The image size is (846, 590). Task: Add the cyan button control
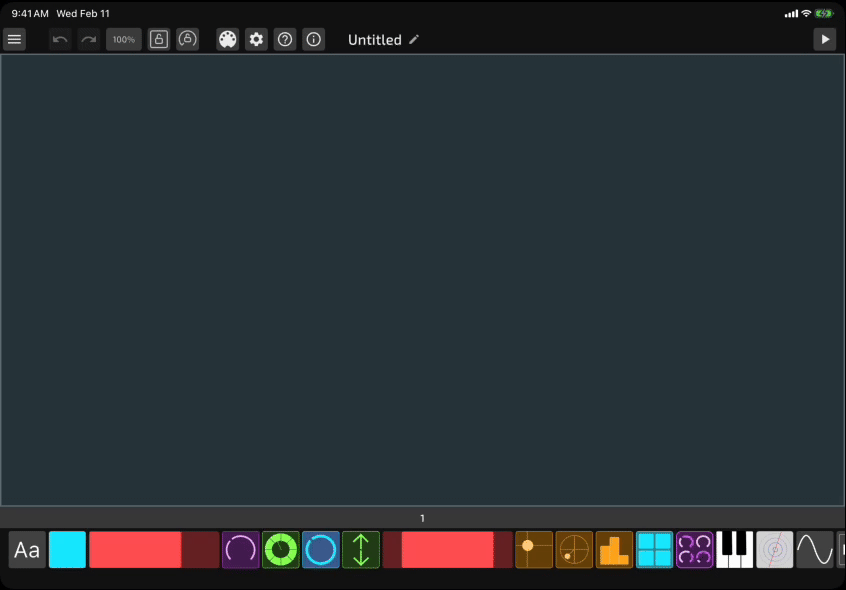67,550
